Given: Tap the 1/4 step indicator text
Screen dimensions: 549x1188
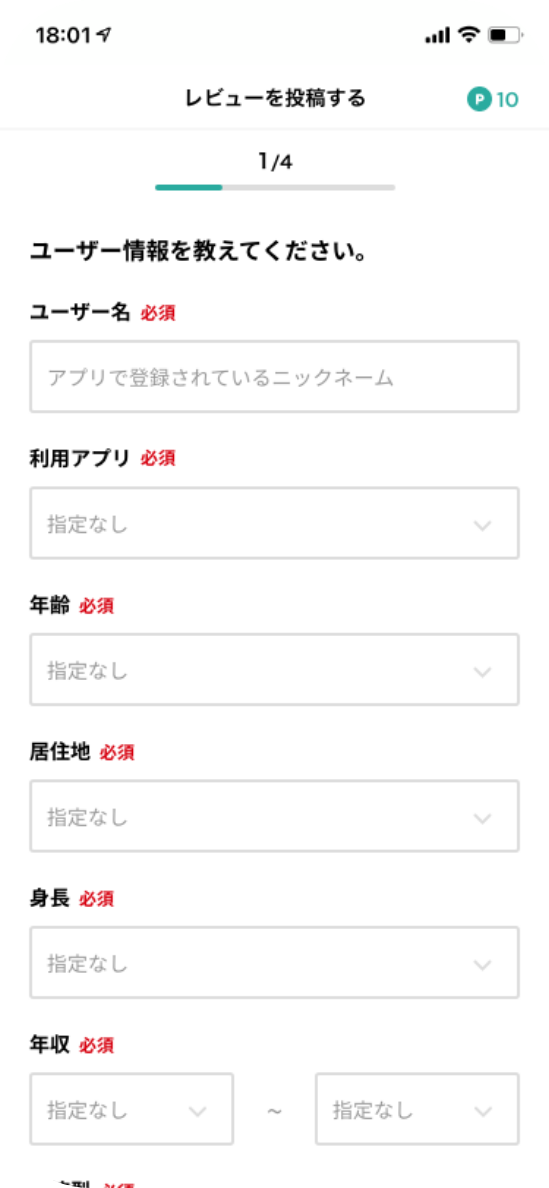Looking at the screenshot, I should point(275,161).
